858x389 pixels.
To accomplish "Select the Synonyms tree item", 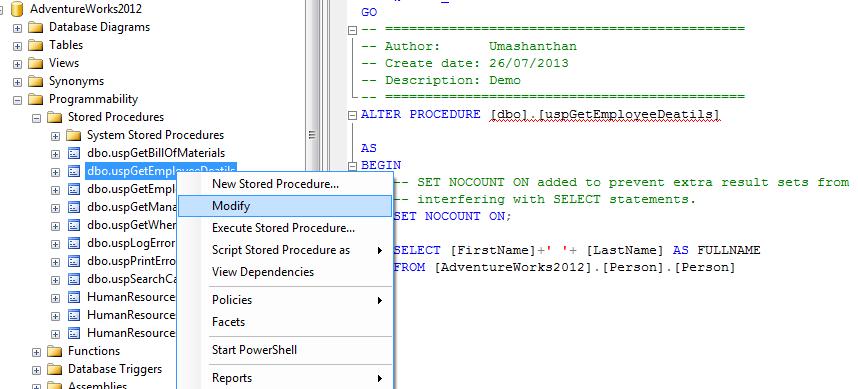I will tap(76, 81).
